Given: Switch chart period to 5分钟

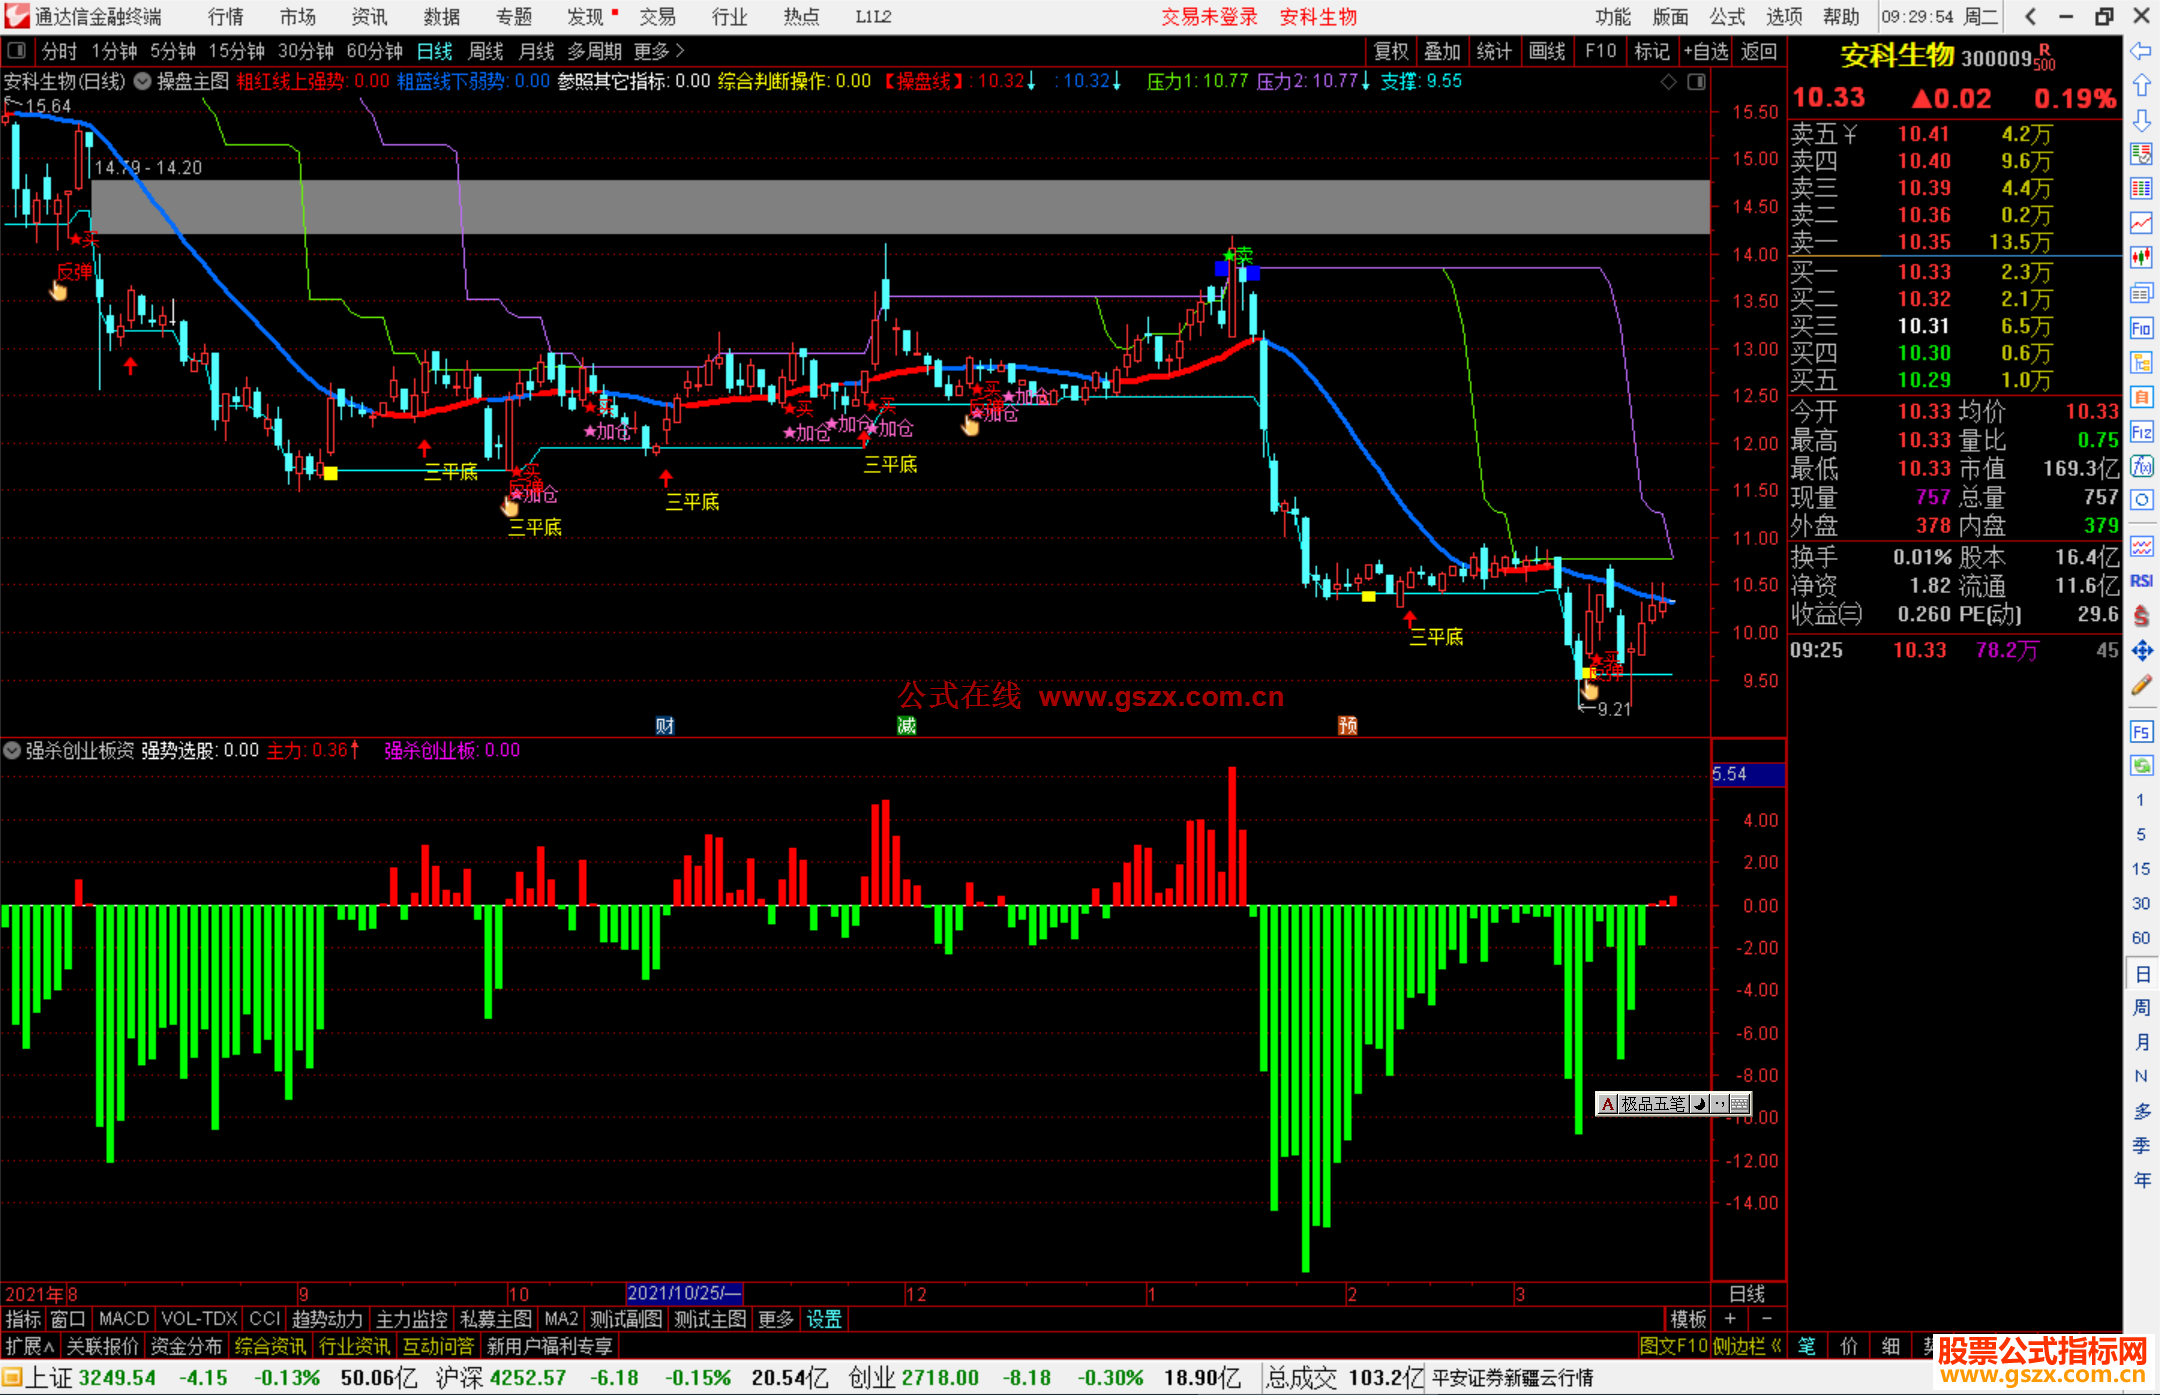Looking at the screenshot, I should tap(173, 51).
